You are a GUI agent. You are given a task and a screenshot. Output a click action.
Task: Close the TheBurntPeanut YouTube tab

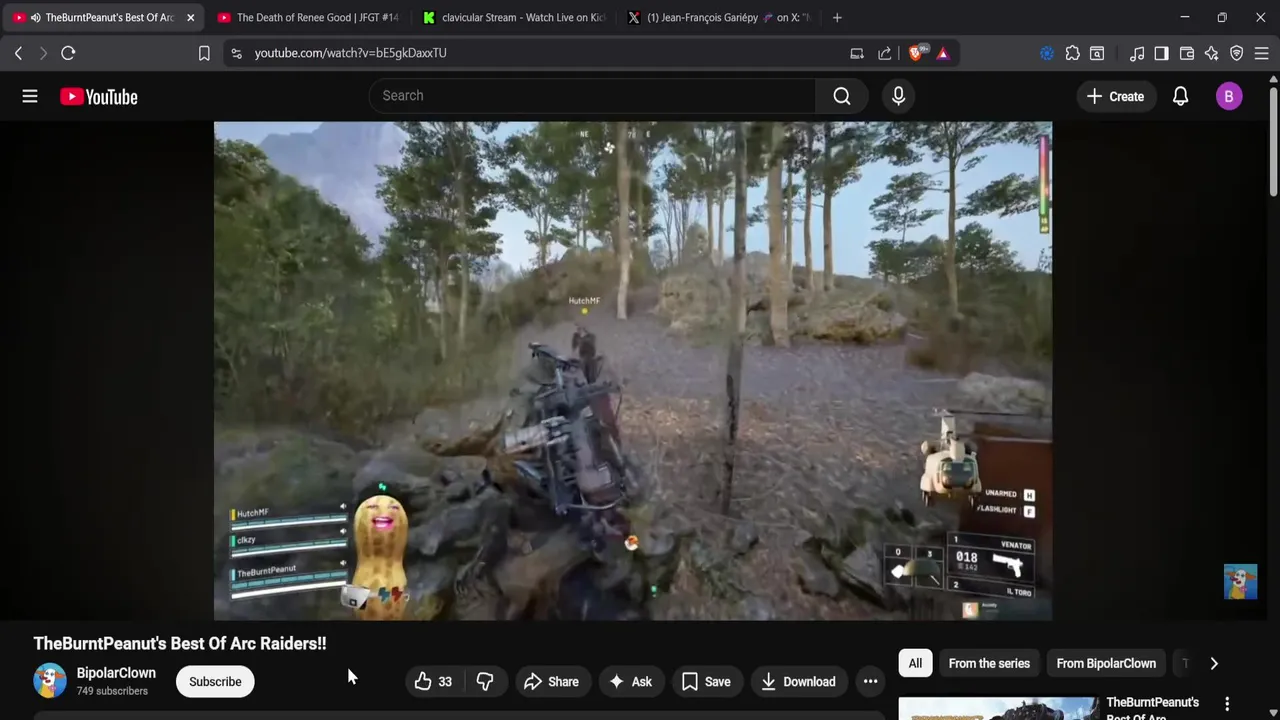pos(190,17)
